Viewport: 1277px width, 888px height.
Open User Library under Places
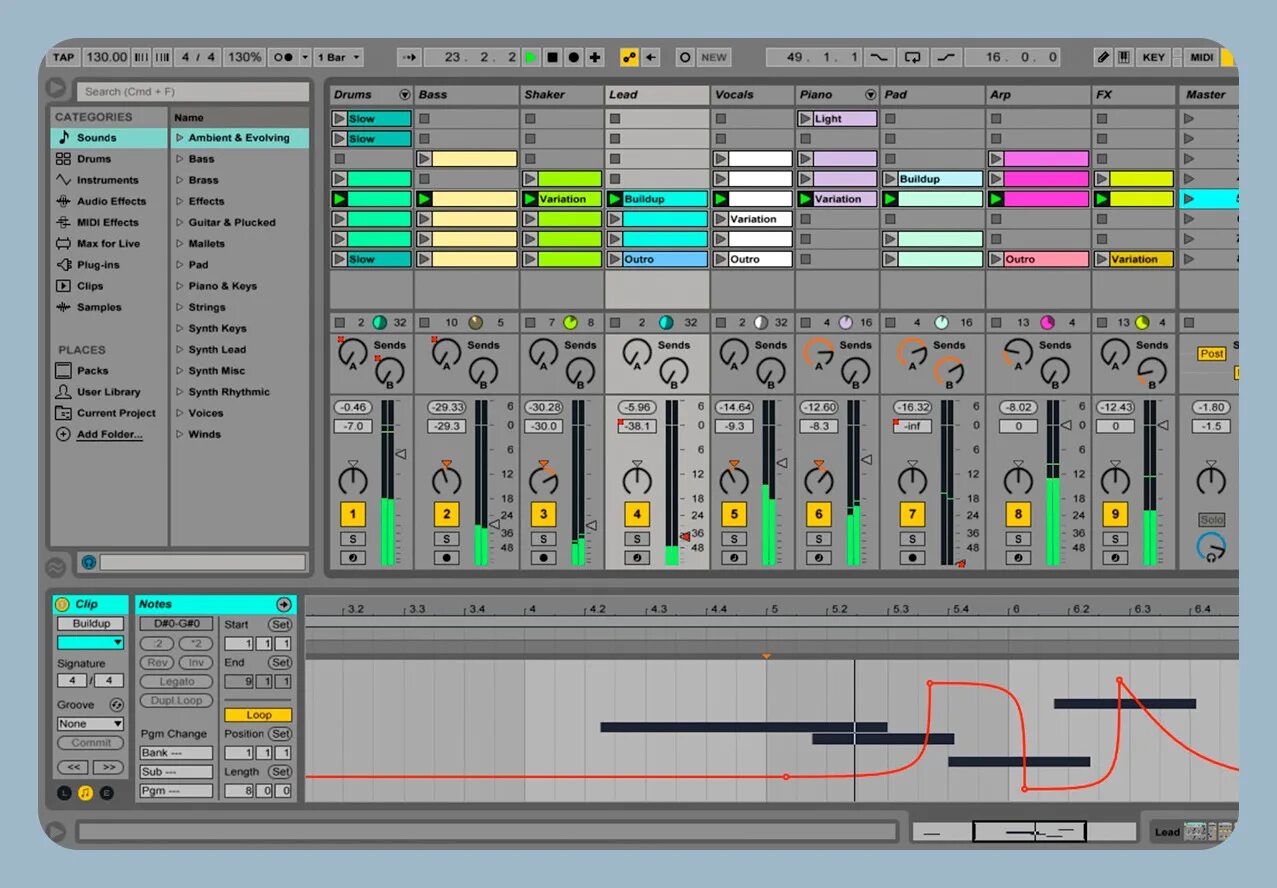[x=109, y=392]
